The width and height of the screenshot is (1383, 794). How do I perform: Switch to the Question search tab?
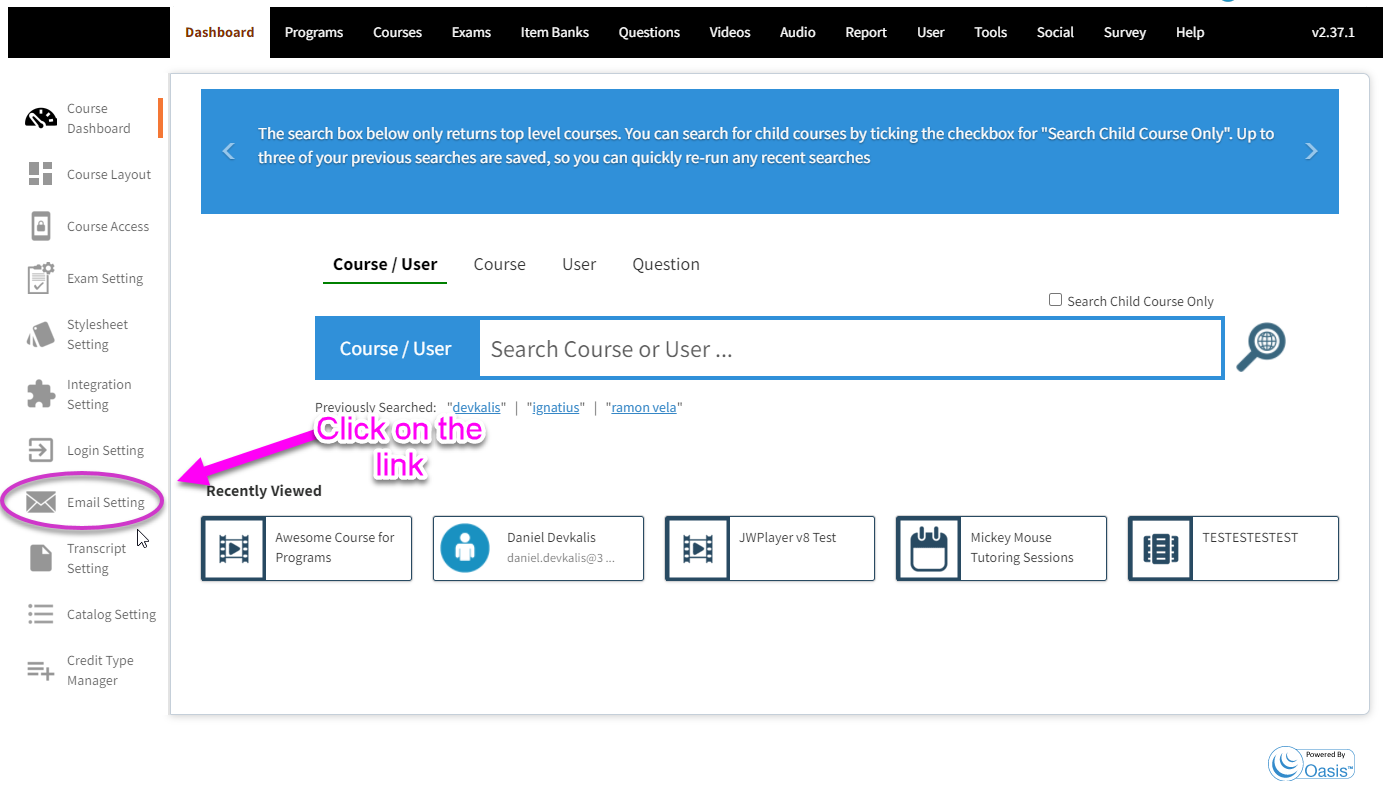[666, 264]
